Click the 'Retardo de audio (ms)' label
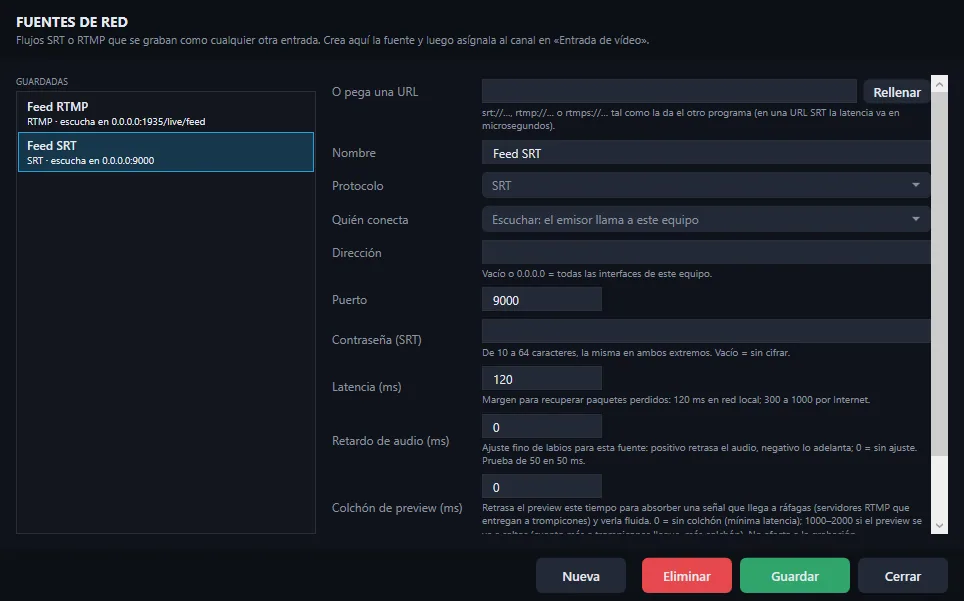Screen dimensions: 964x601 click(x=390, y=441)
